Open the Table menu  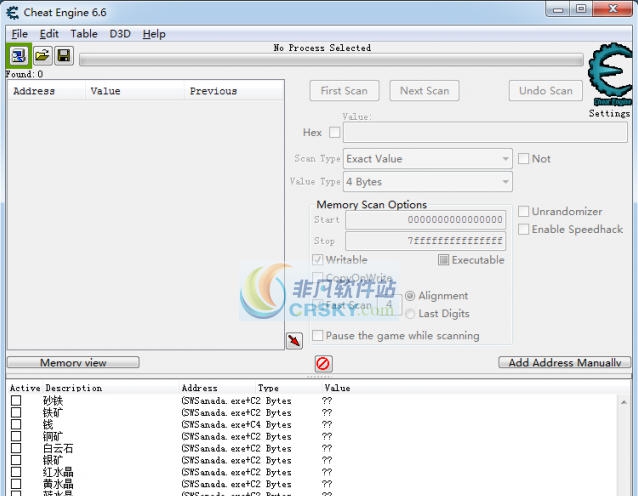(x=84, y=34)
